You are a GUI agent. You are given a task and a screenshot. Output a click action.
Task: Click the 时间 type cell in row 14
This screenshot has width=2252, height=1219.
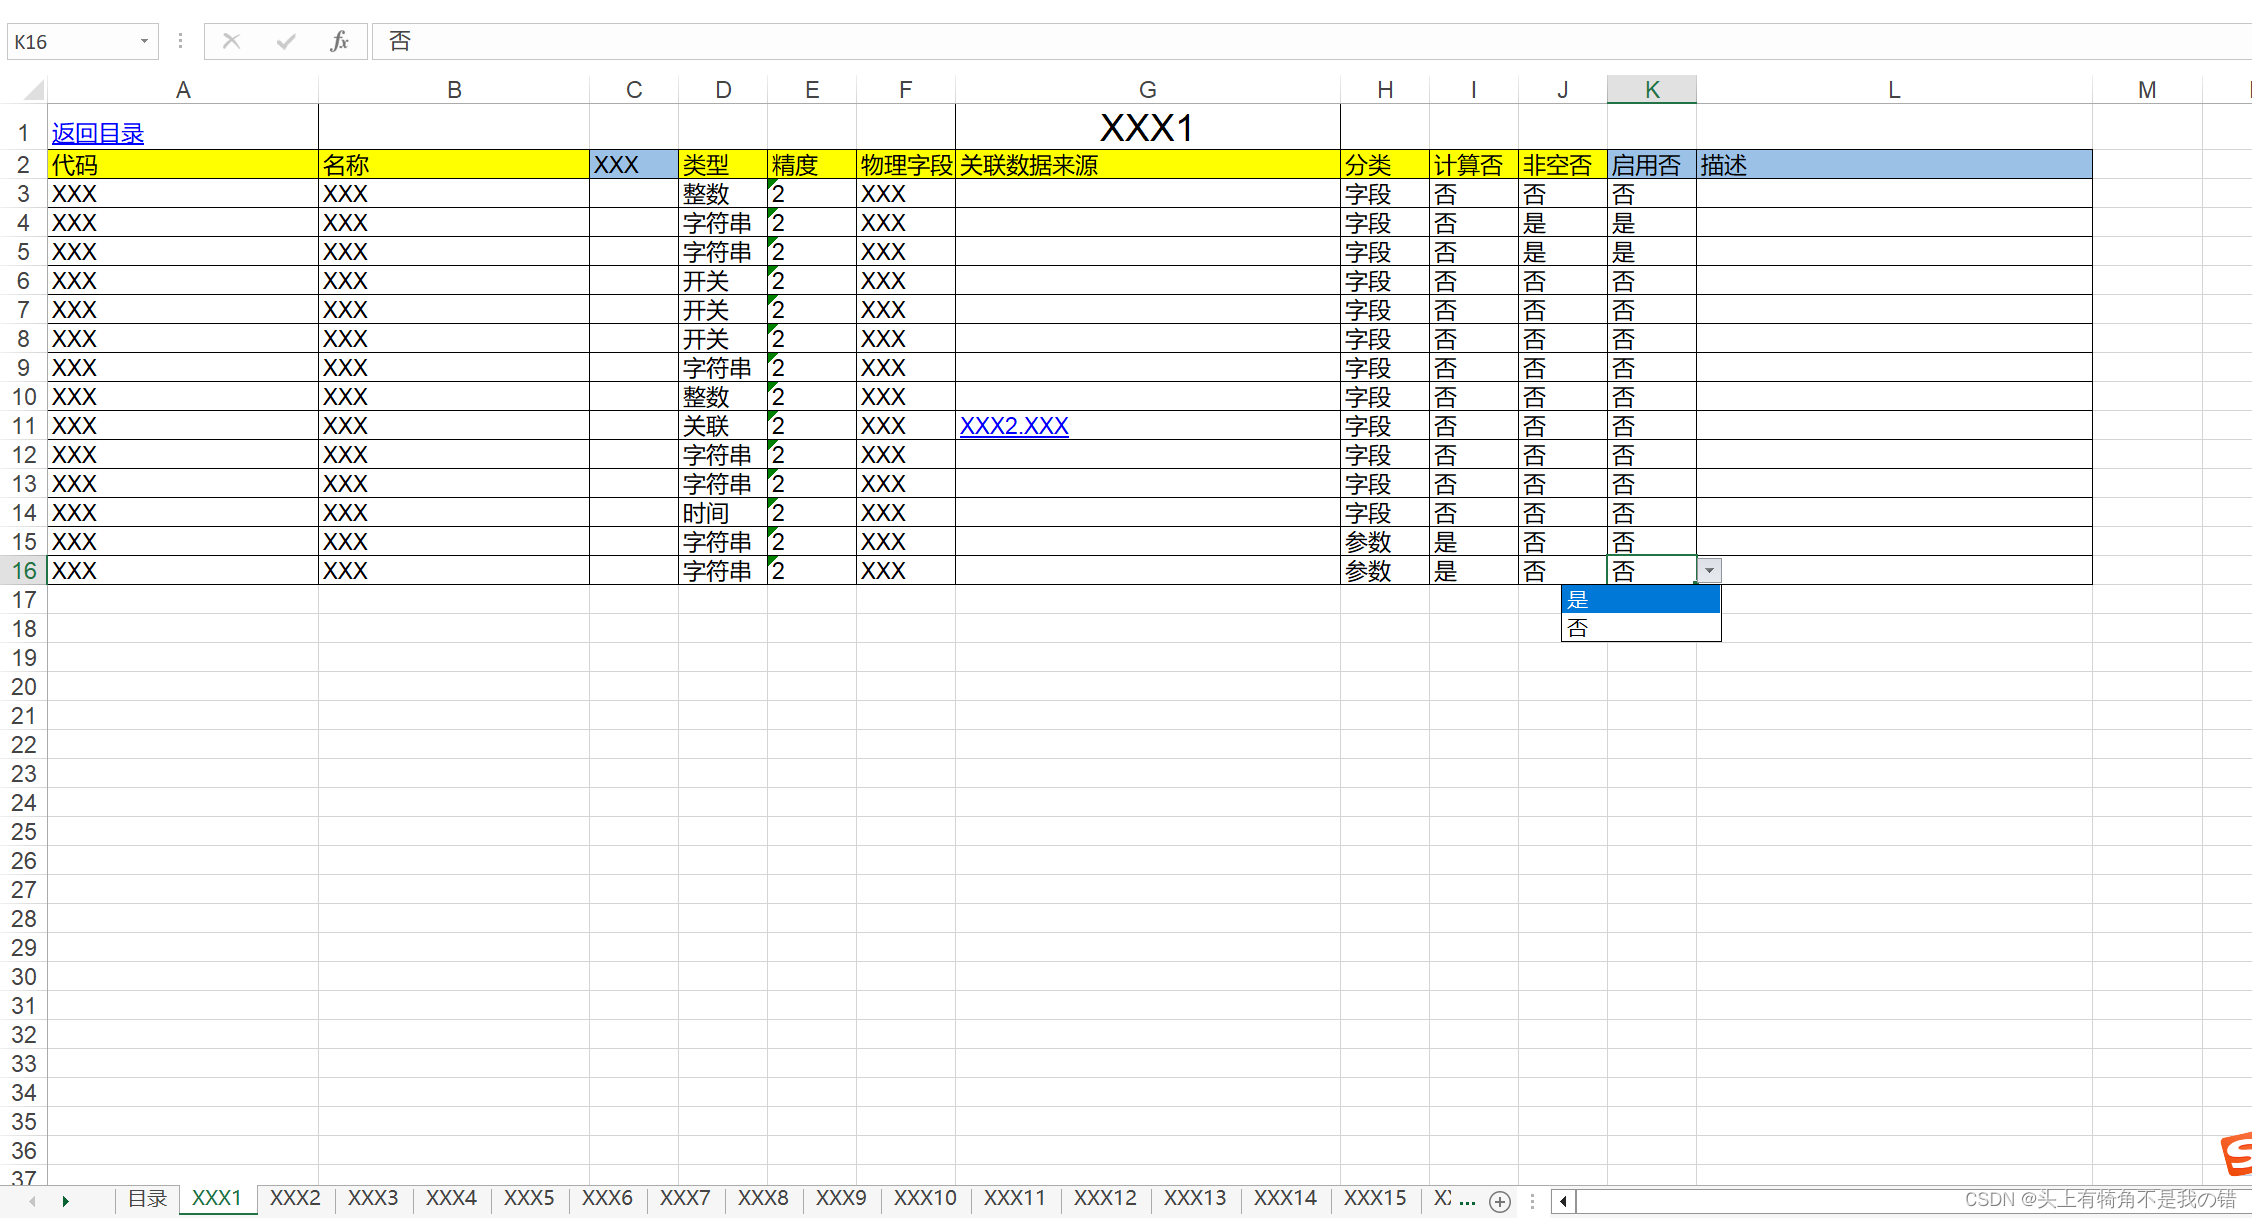click(723, 512)
